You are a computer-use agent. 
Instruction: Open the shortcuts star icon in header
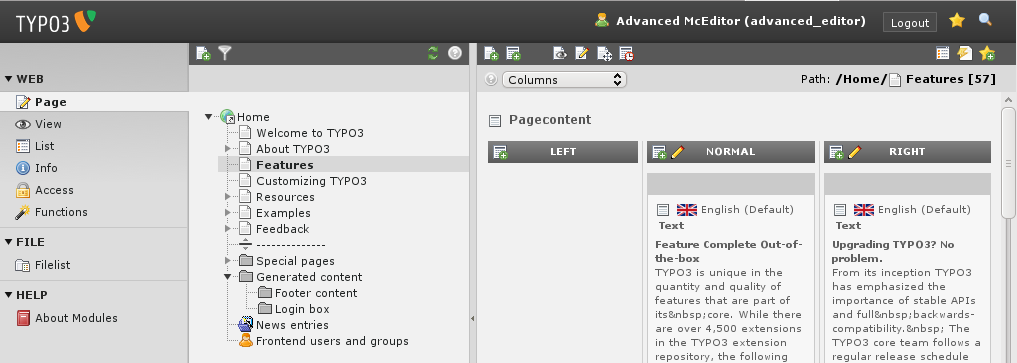point(957,21)
